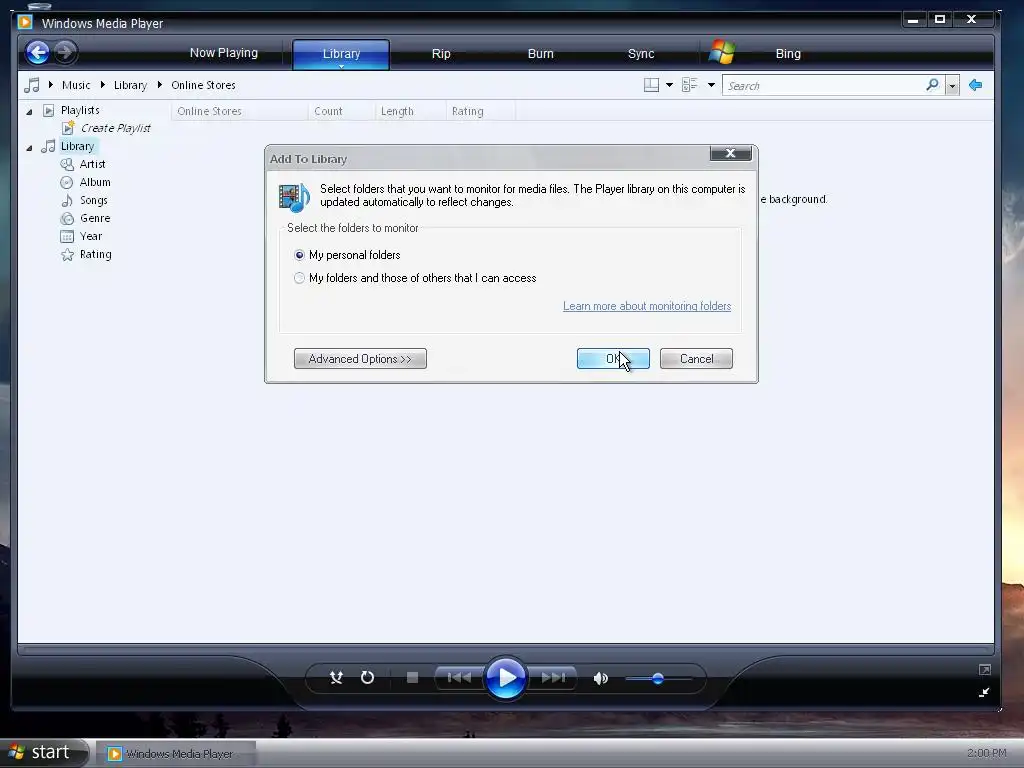Click the Forward navigation arrow
The height and width of the screenshot is (768, 1024).
click(x=65, y=52)
